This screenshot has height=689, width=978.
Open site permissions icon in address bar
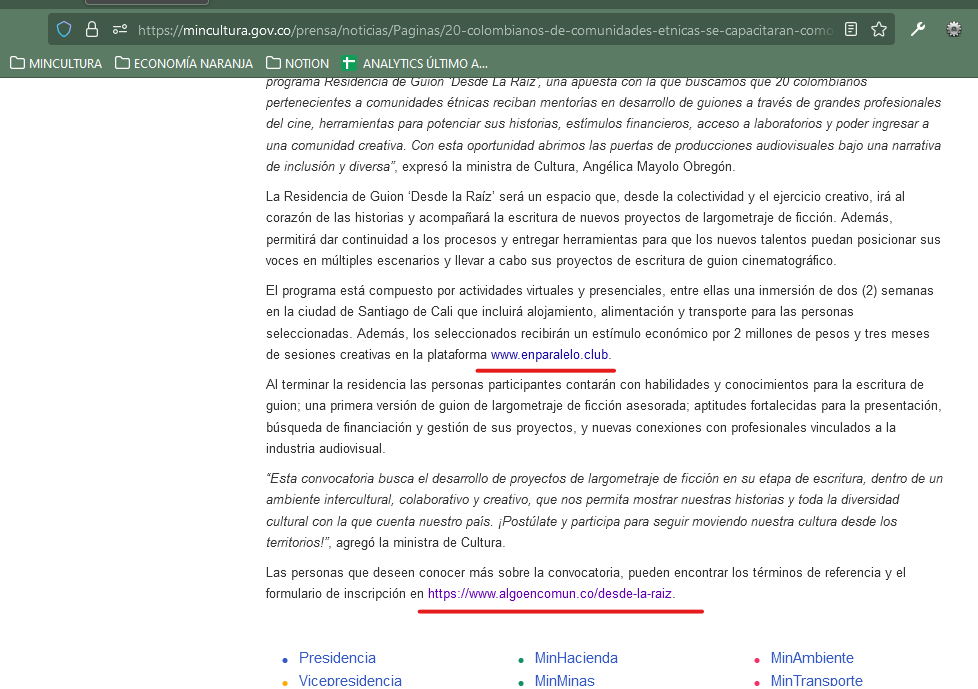pyautogui.click(x=120, y=29)
